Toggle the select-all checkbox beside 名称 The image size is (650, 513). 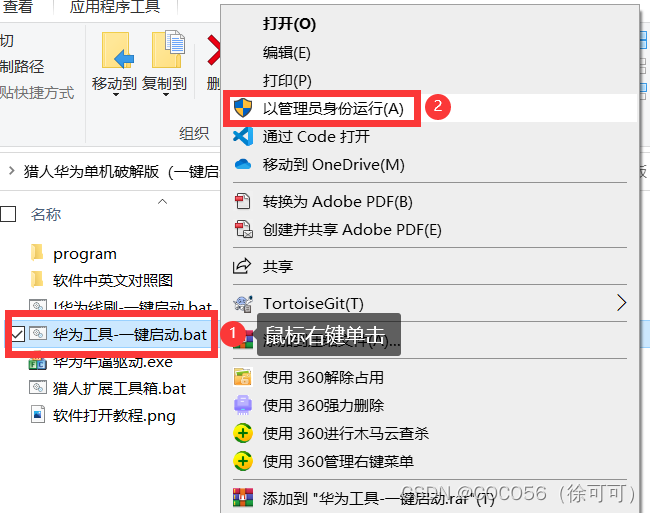pos(8,214)
